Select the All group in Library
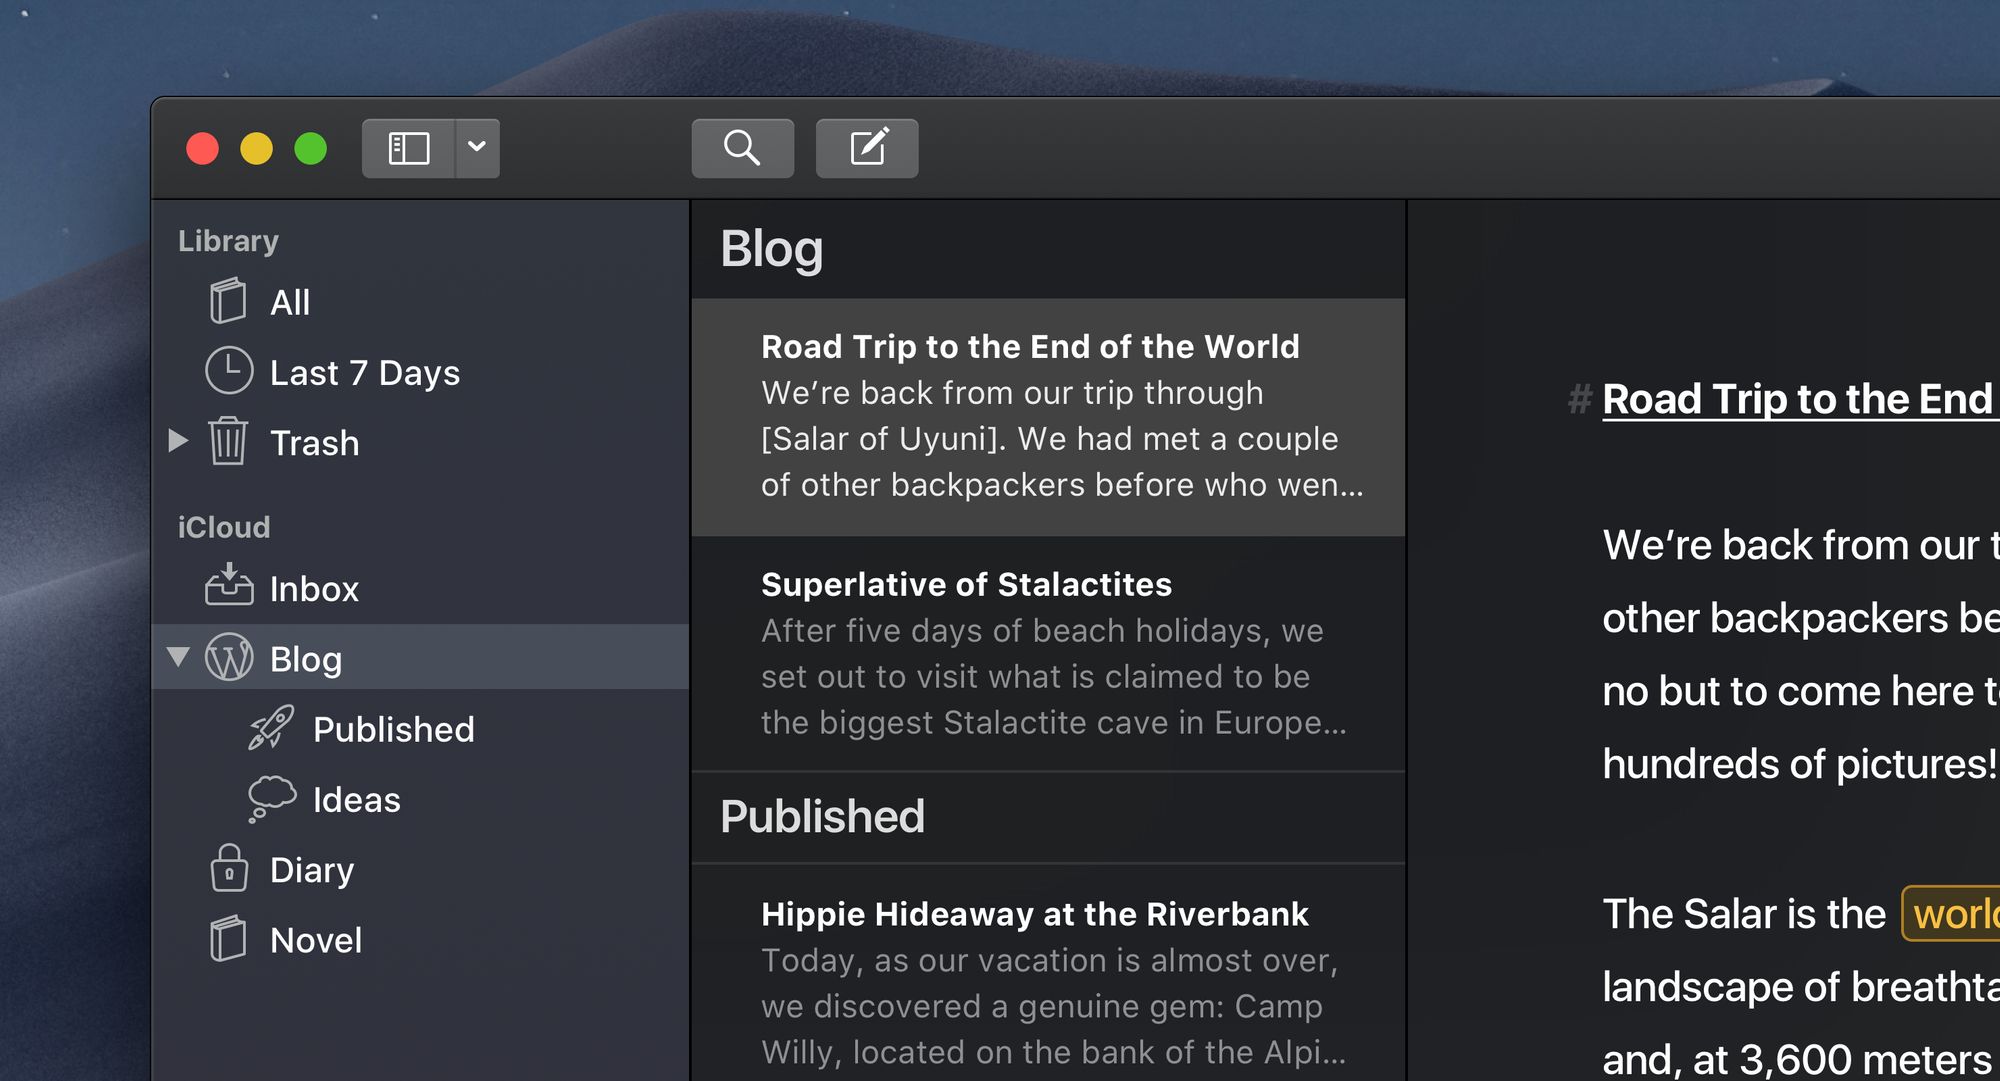This screenshot has height=1081, width=2000. coord(289,301)
